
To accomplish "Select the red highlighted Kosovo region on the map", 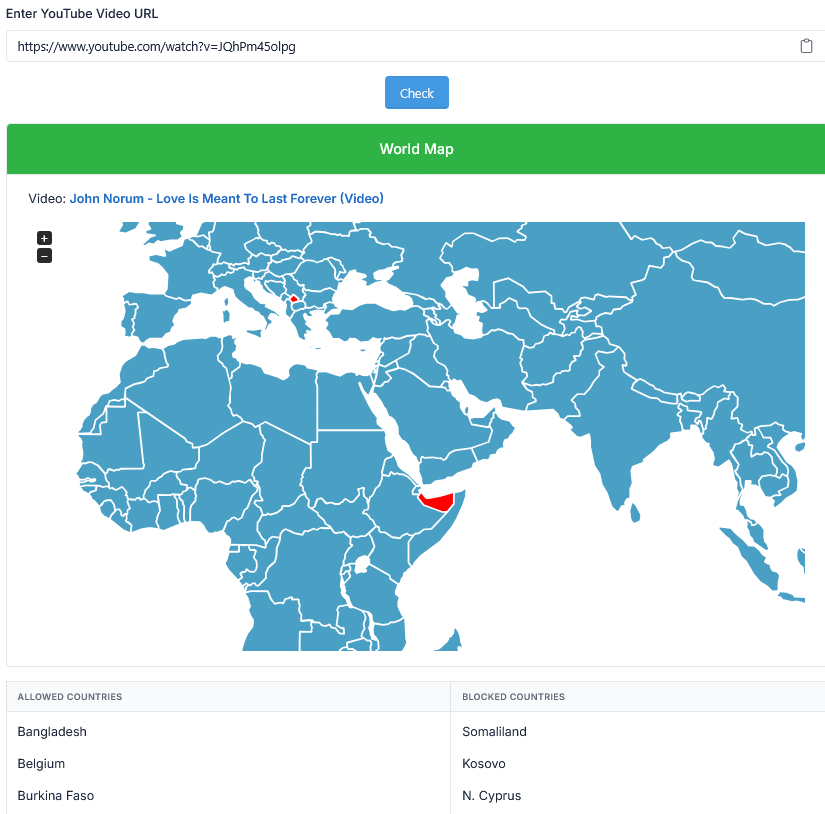I will pyautogui.click(x=294, y=297).
